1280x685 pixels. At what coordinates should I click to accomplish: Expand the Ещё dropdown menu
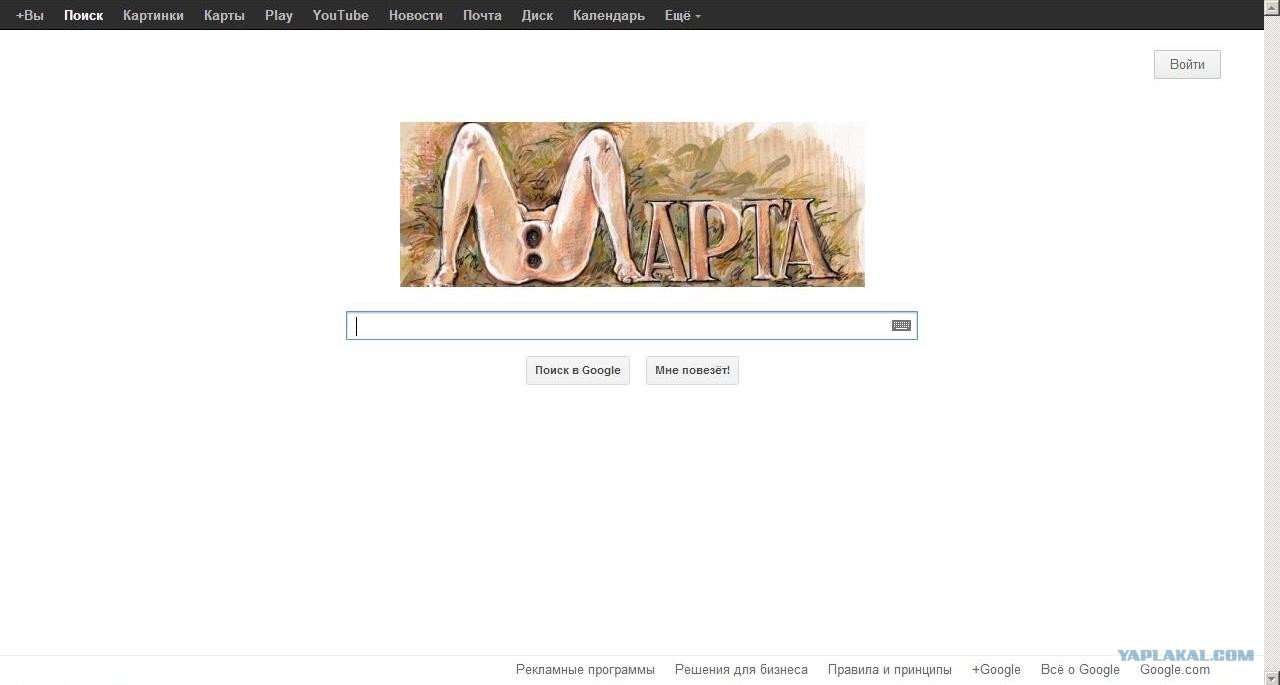click(683, 15)
